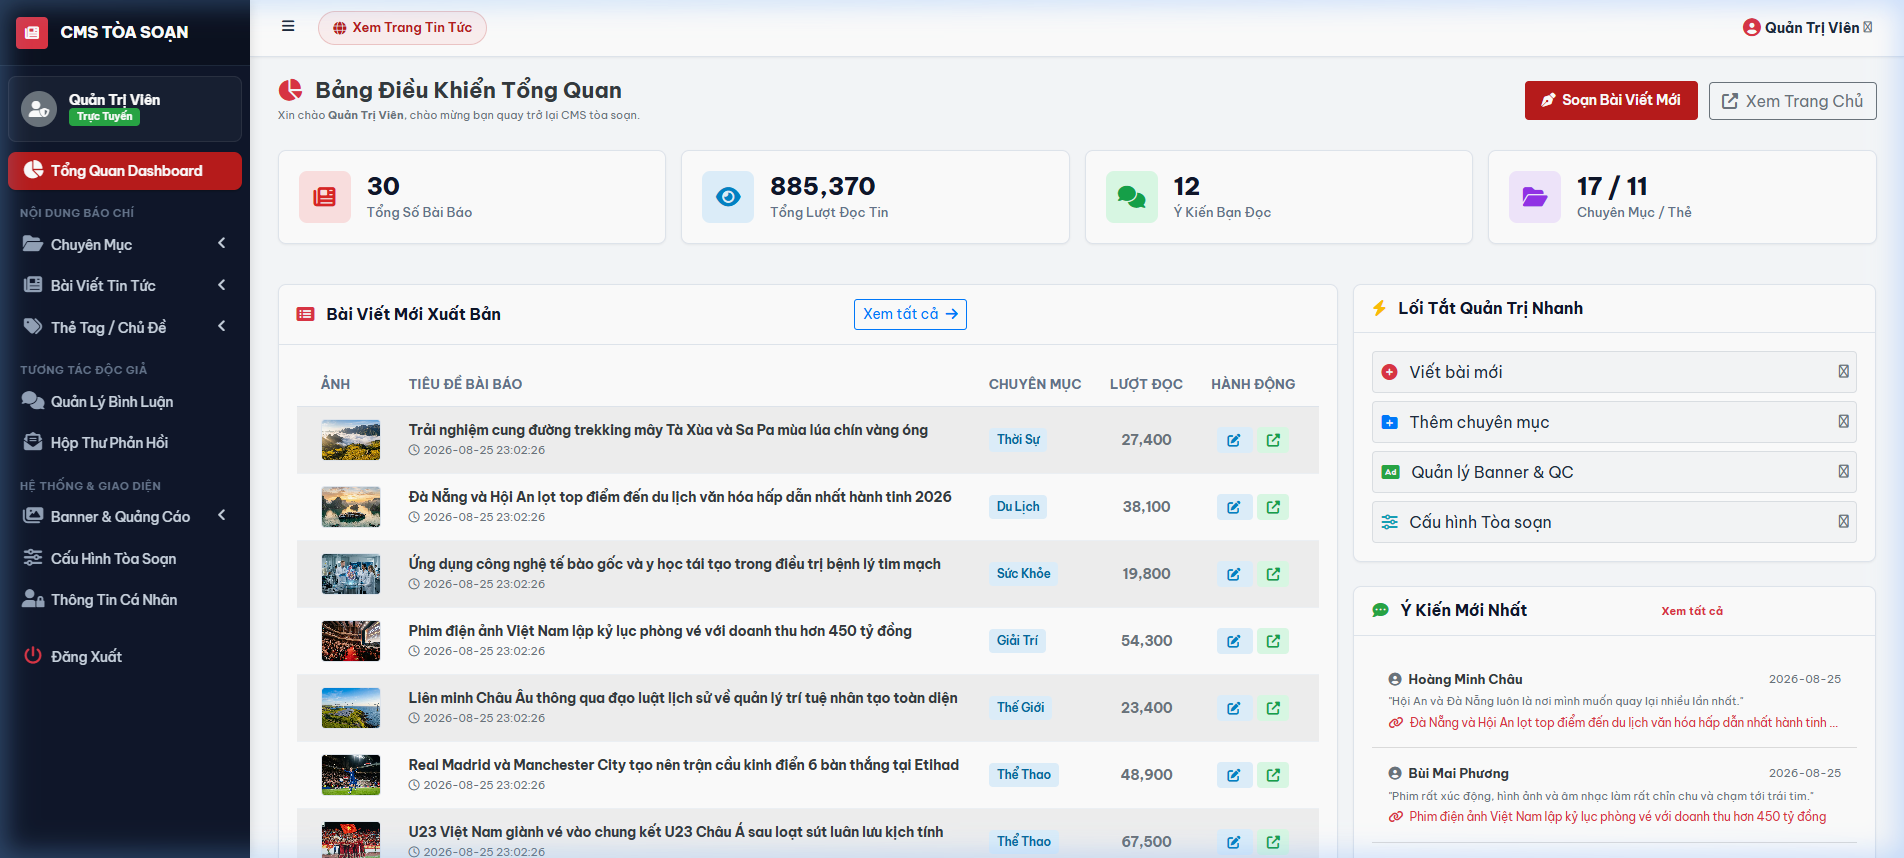Viewport: 1904px width, 858px height.
Task: Click the CMS Tòa Soạn logo icon
Action: coord(32,32)
